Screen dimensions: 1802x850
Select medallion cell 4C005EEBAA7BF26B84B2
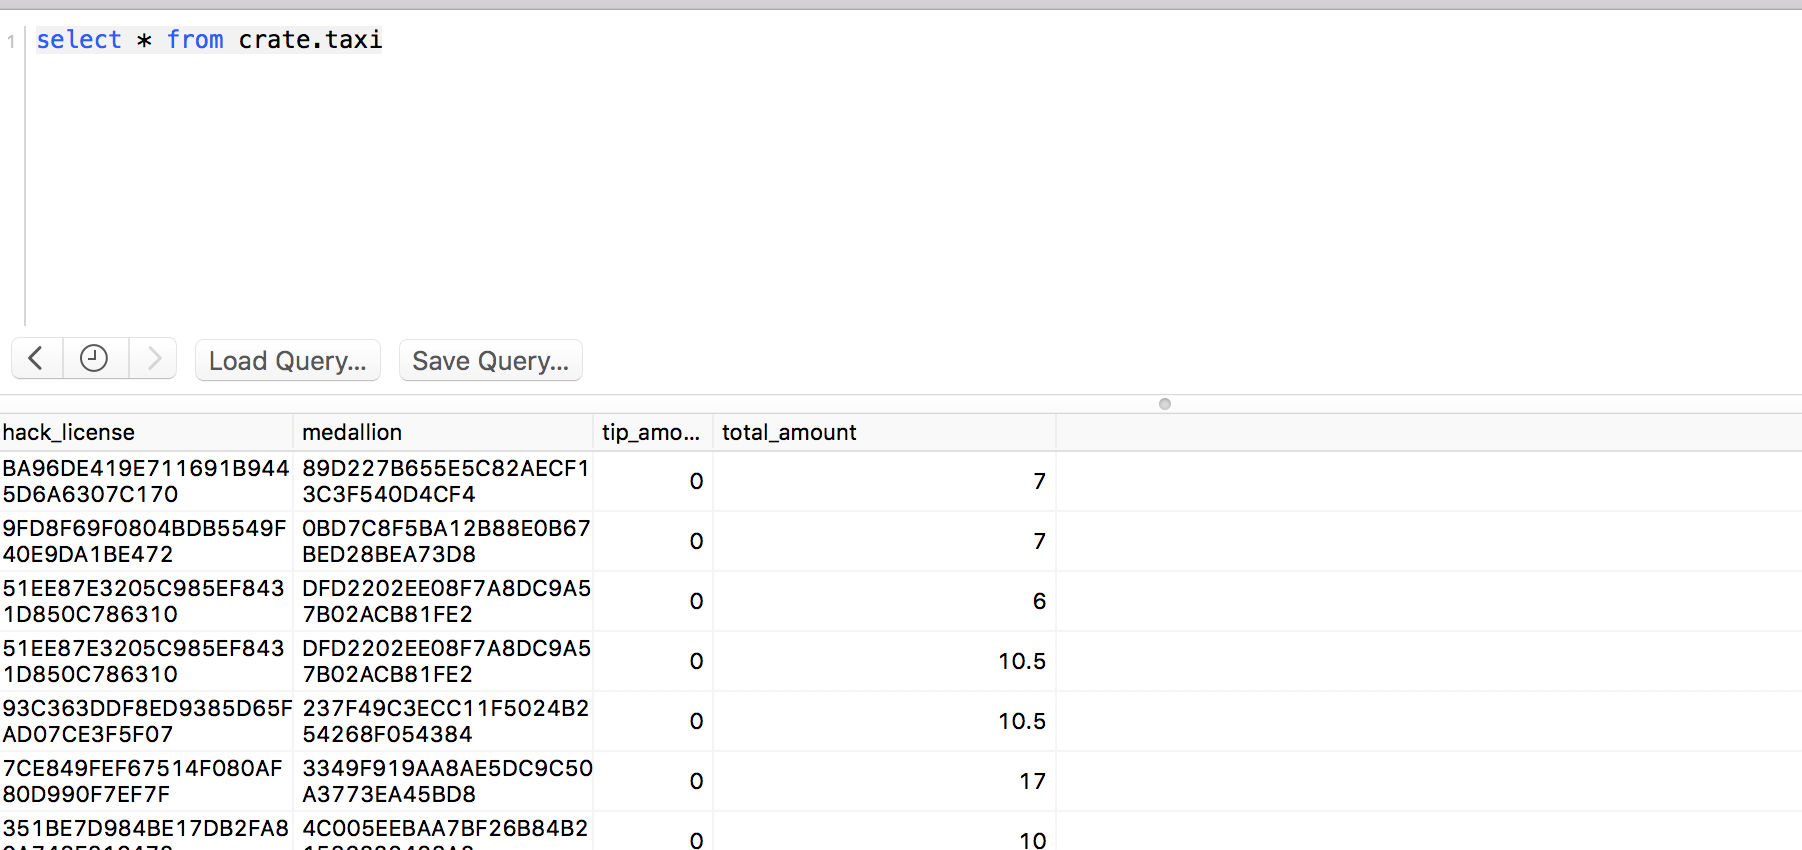[x=443, y=832]
